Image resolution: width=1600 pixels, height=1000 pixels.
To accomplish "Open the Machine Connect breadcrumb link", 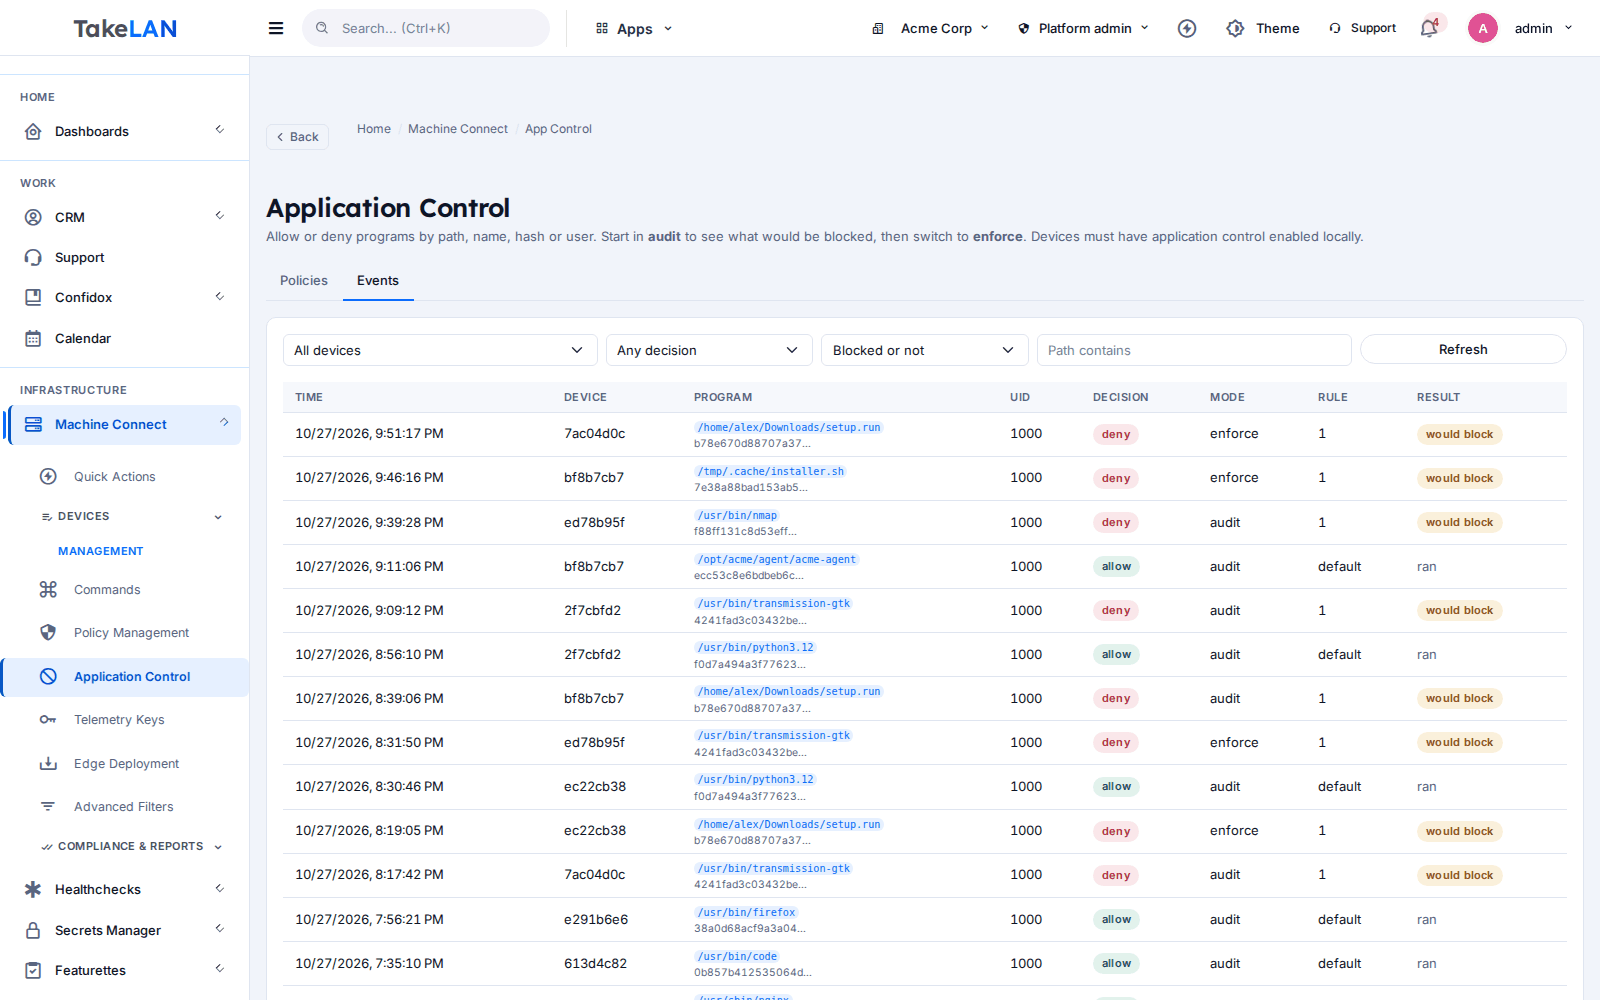I will [458, 129].
